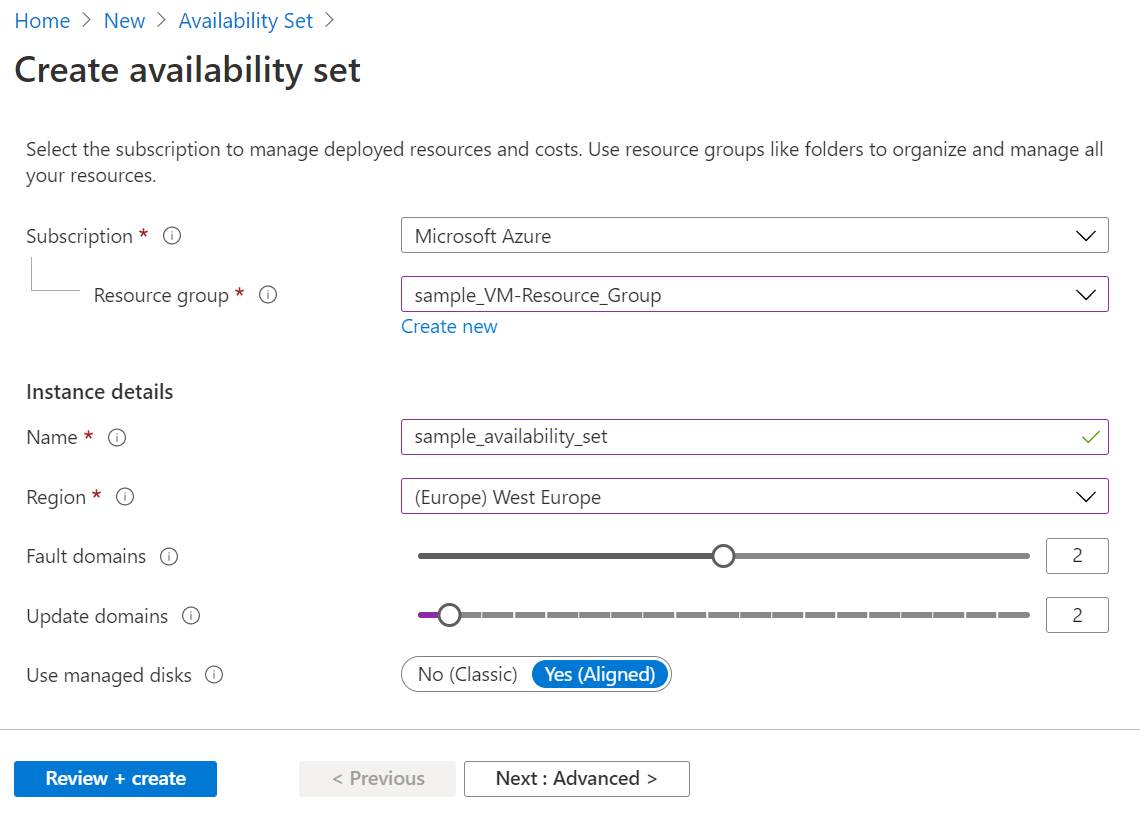Open the Fault domains info icon
1140x824 pixels.
(169, 556)
